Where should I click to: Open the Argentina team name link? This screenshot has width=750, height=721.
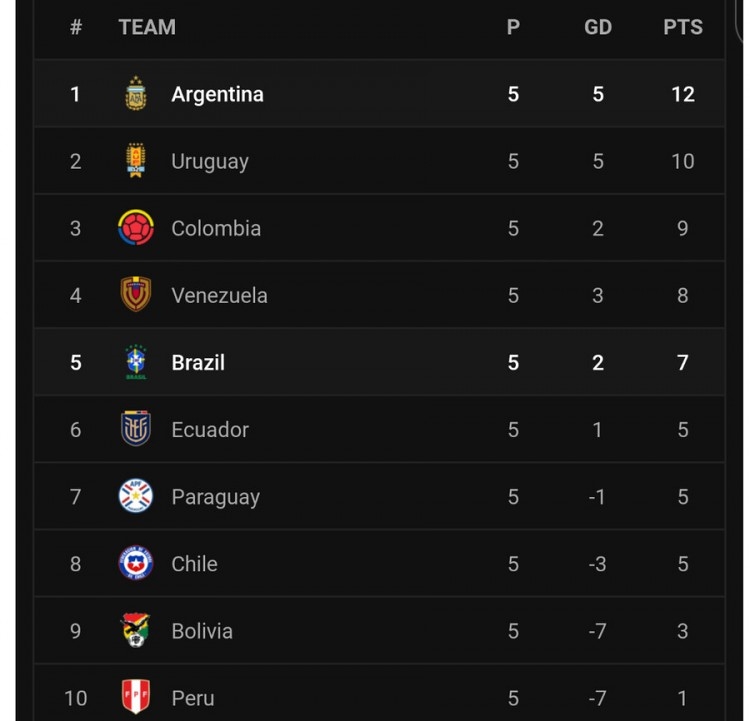218,94
